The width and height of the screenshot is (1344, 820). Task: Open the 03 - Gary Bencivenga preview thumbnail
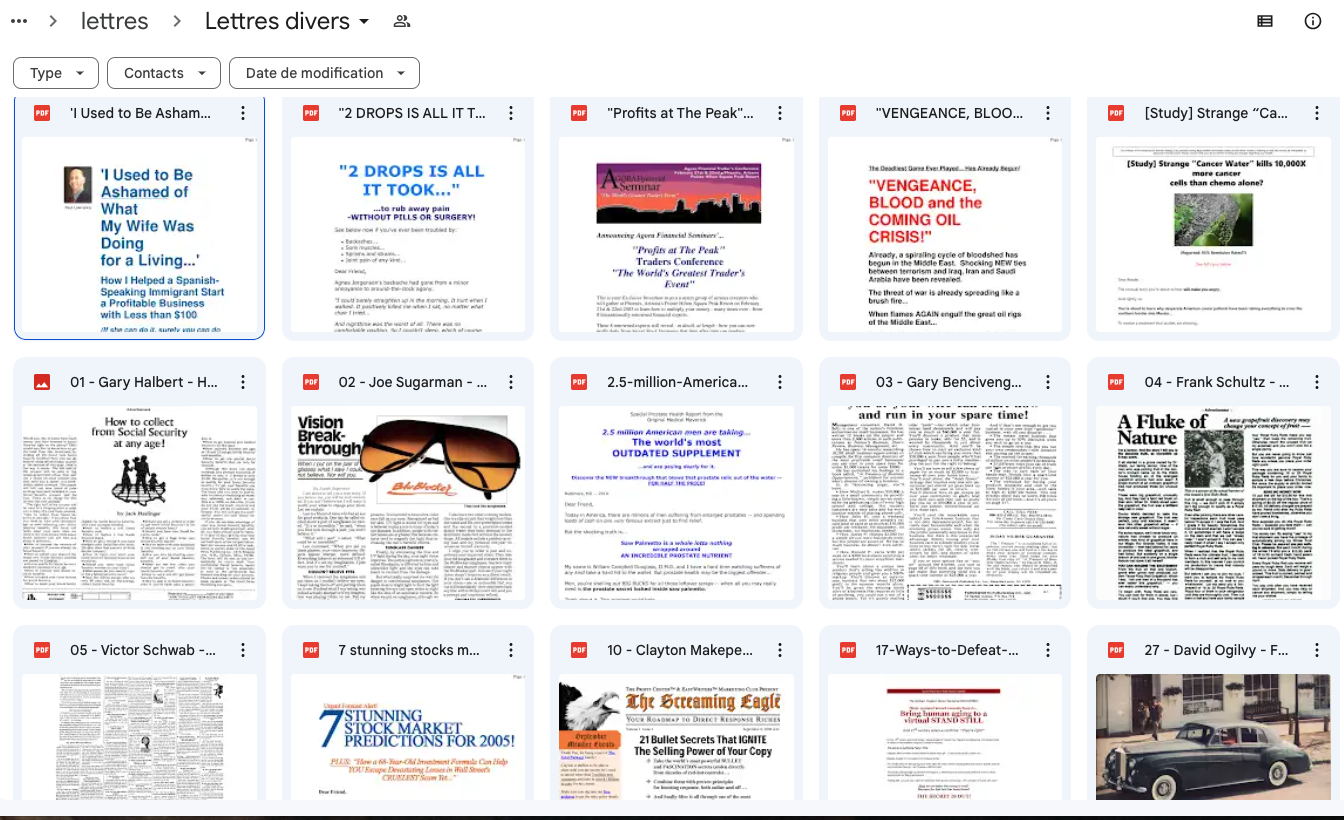(945, 503)
